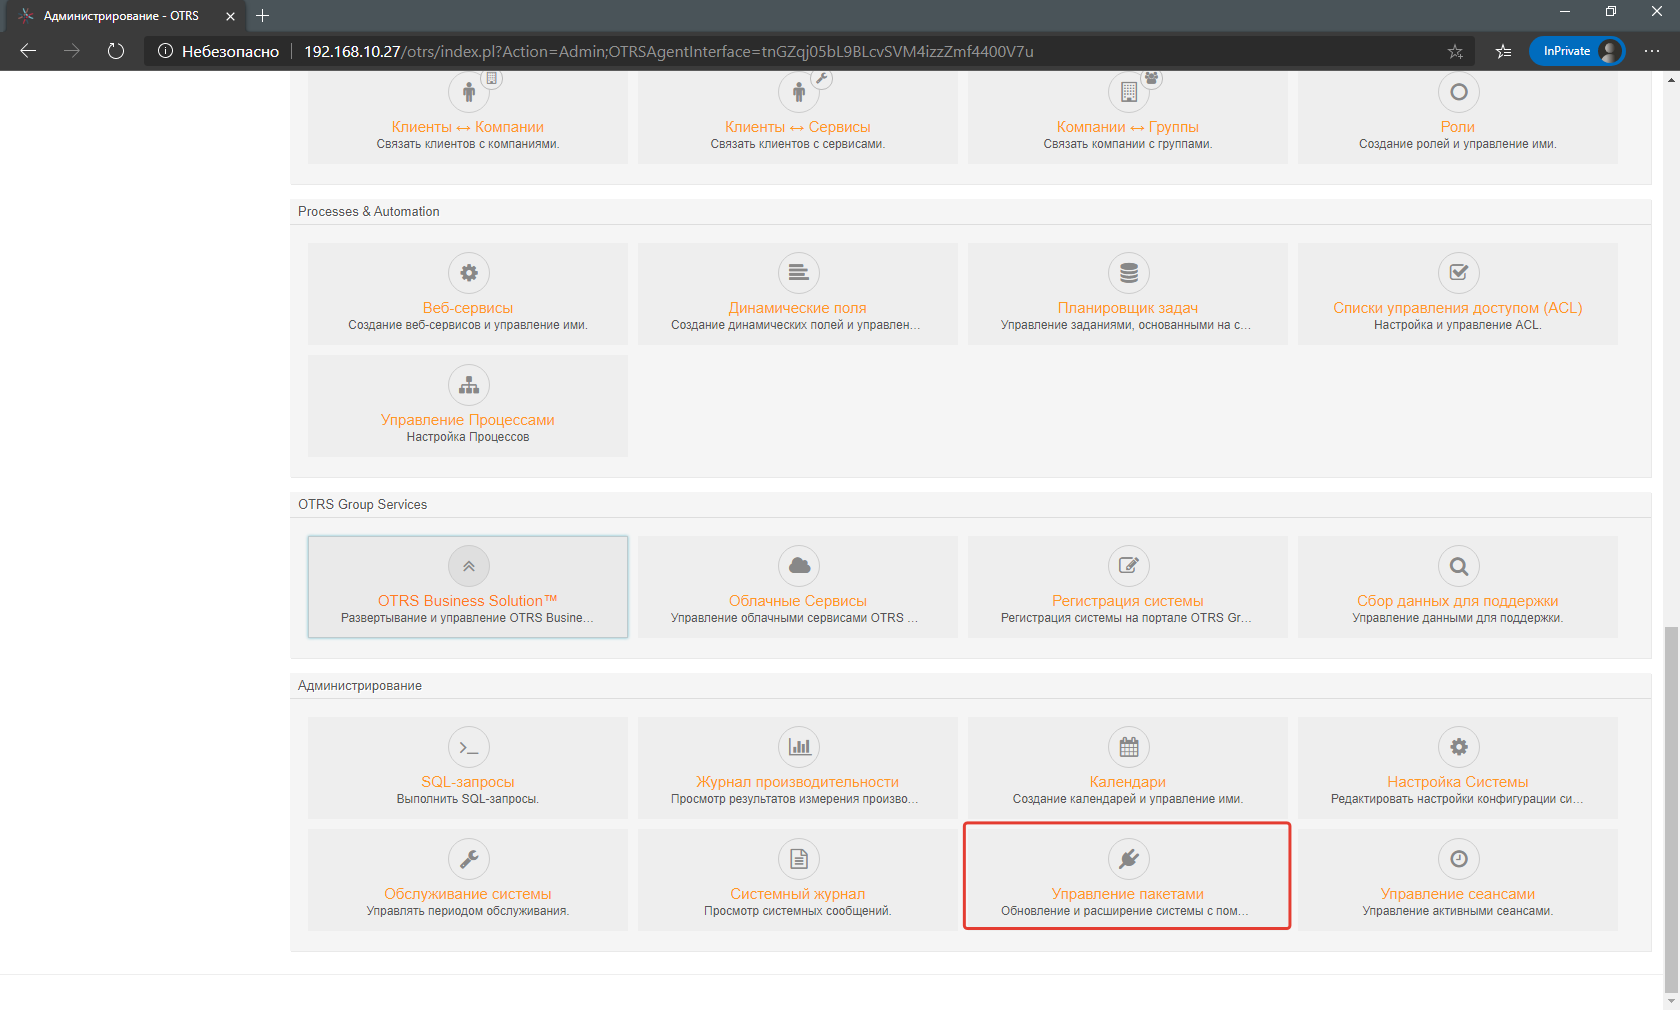
Task: Open Регистрация системы link
Action: click(x=1128, y=601)
